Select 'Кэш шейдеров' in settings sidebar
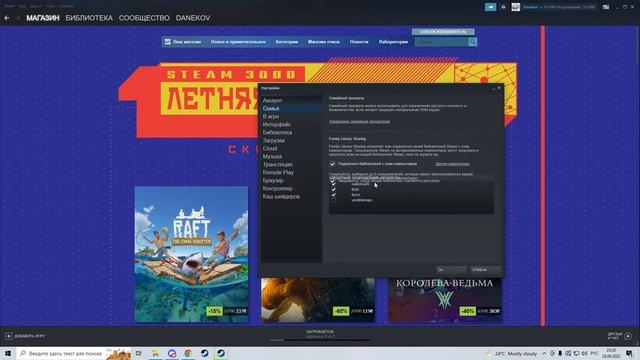 click(x=291, y=196)
